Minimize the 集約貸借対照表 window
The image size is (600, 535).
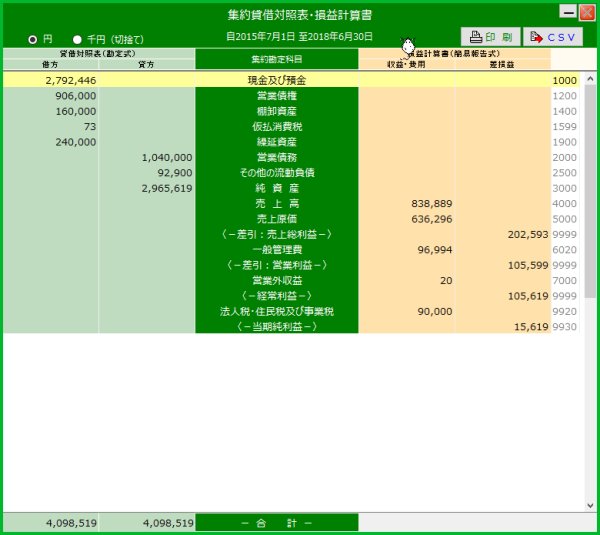567,13
